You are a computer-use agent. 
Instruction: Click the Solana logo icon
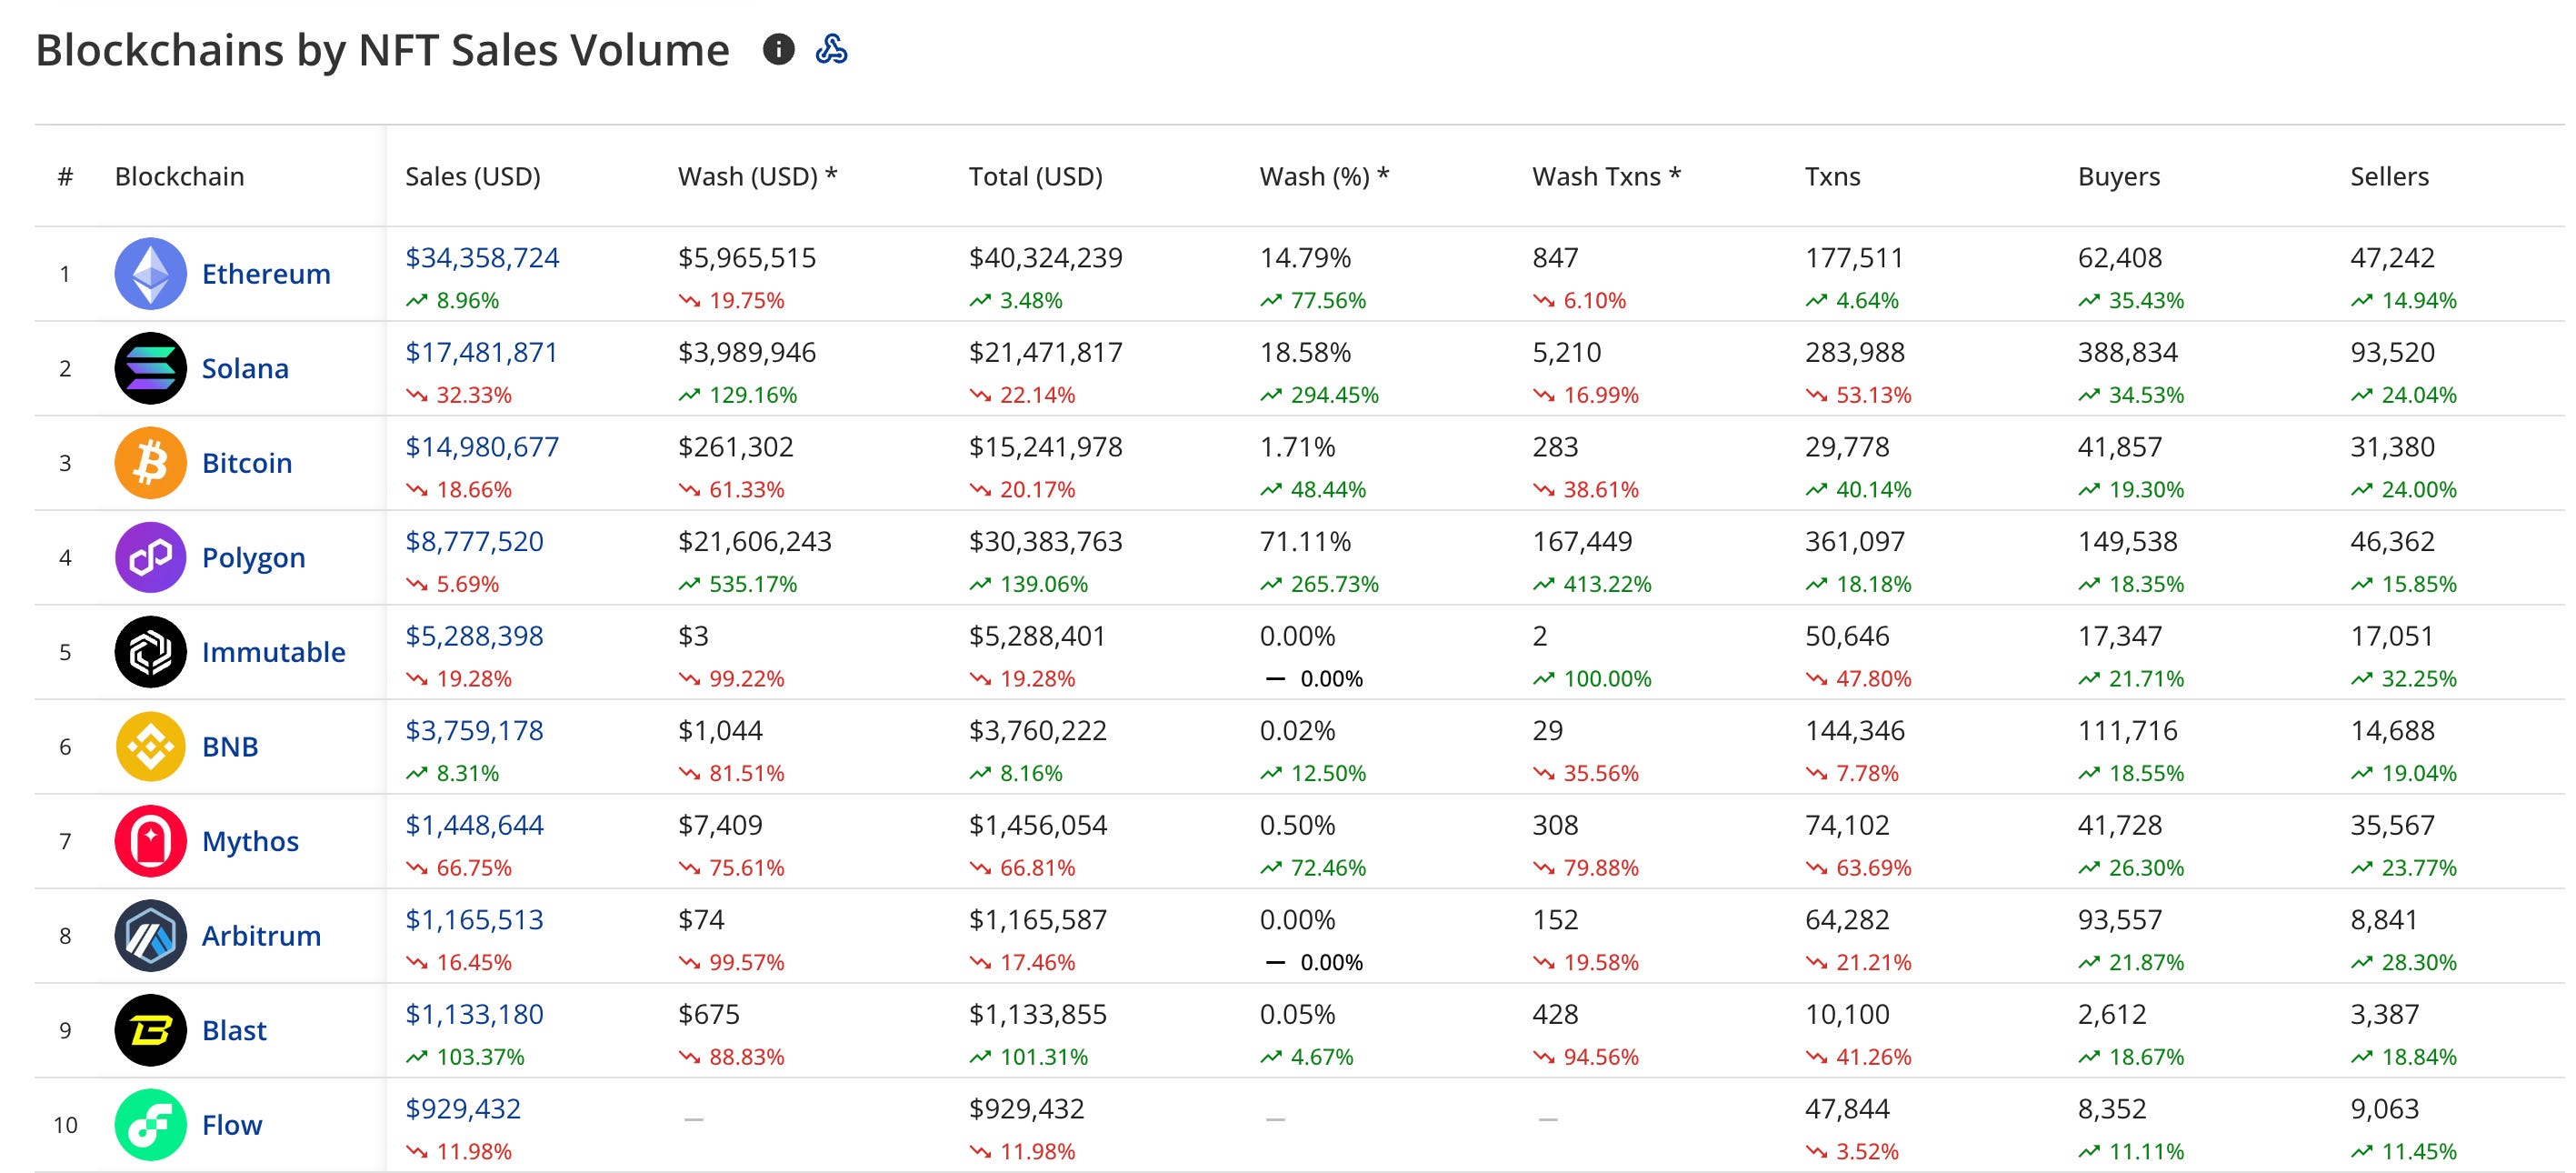pos(150,368)
